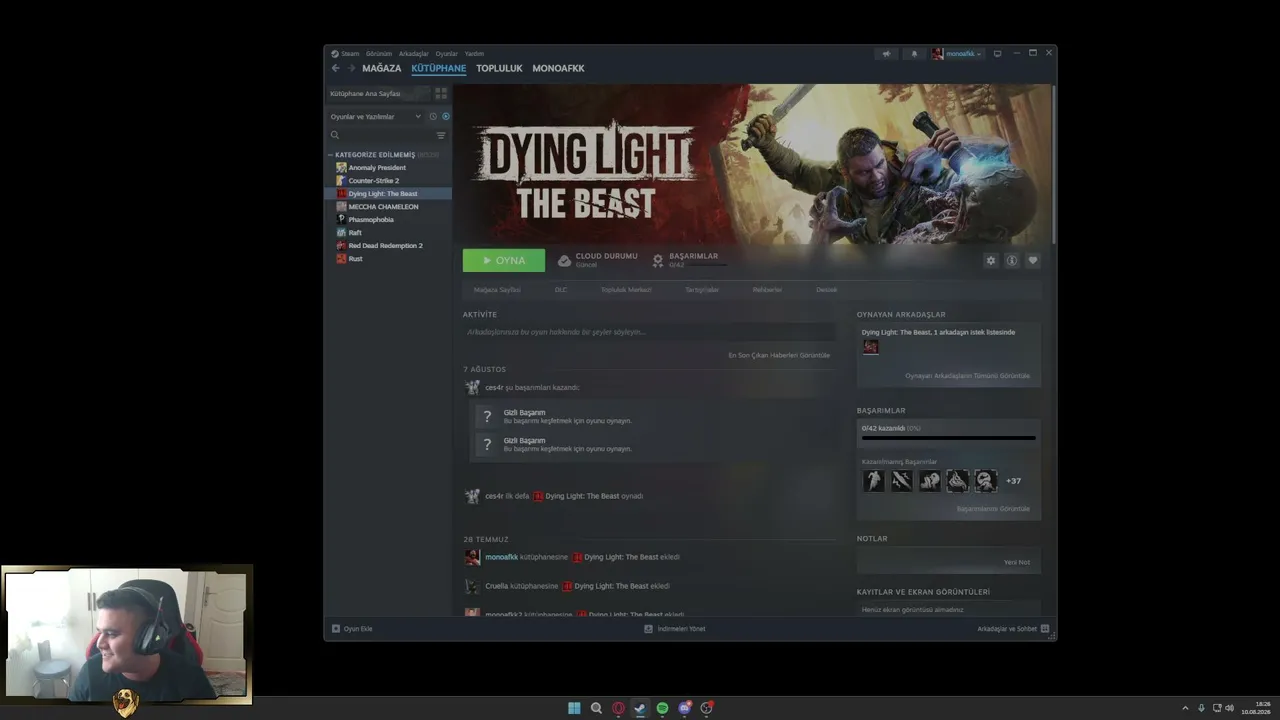Click the cloud status icon

(x=564, y=260)
